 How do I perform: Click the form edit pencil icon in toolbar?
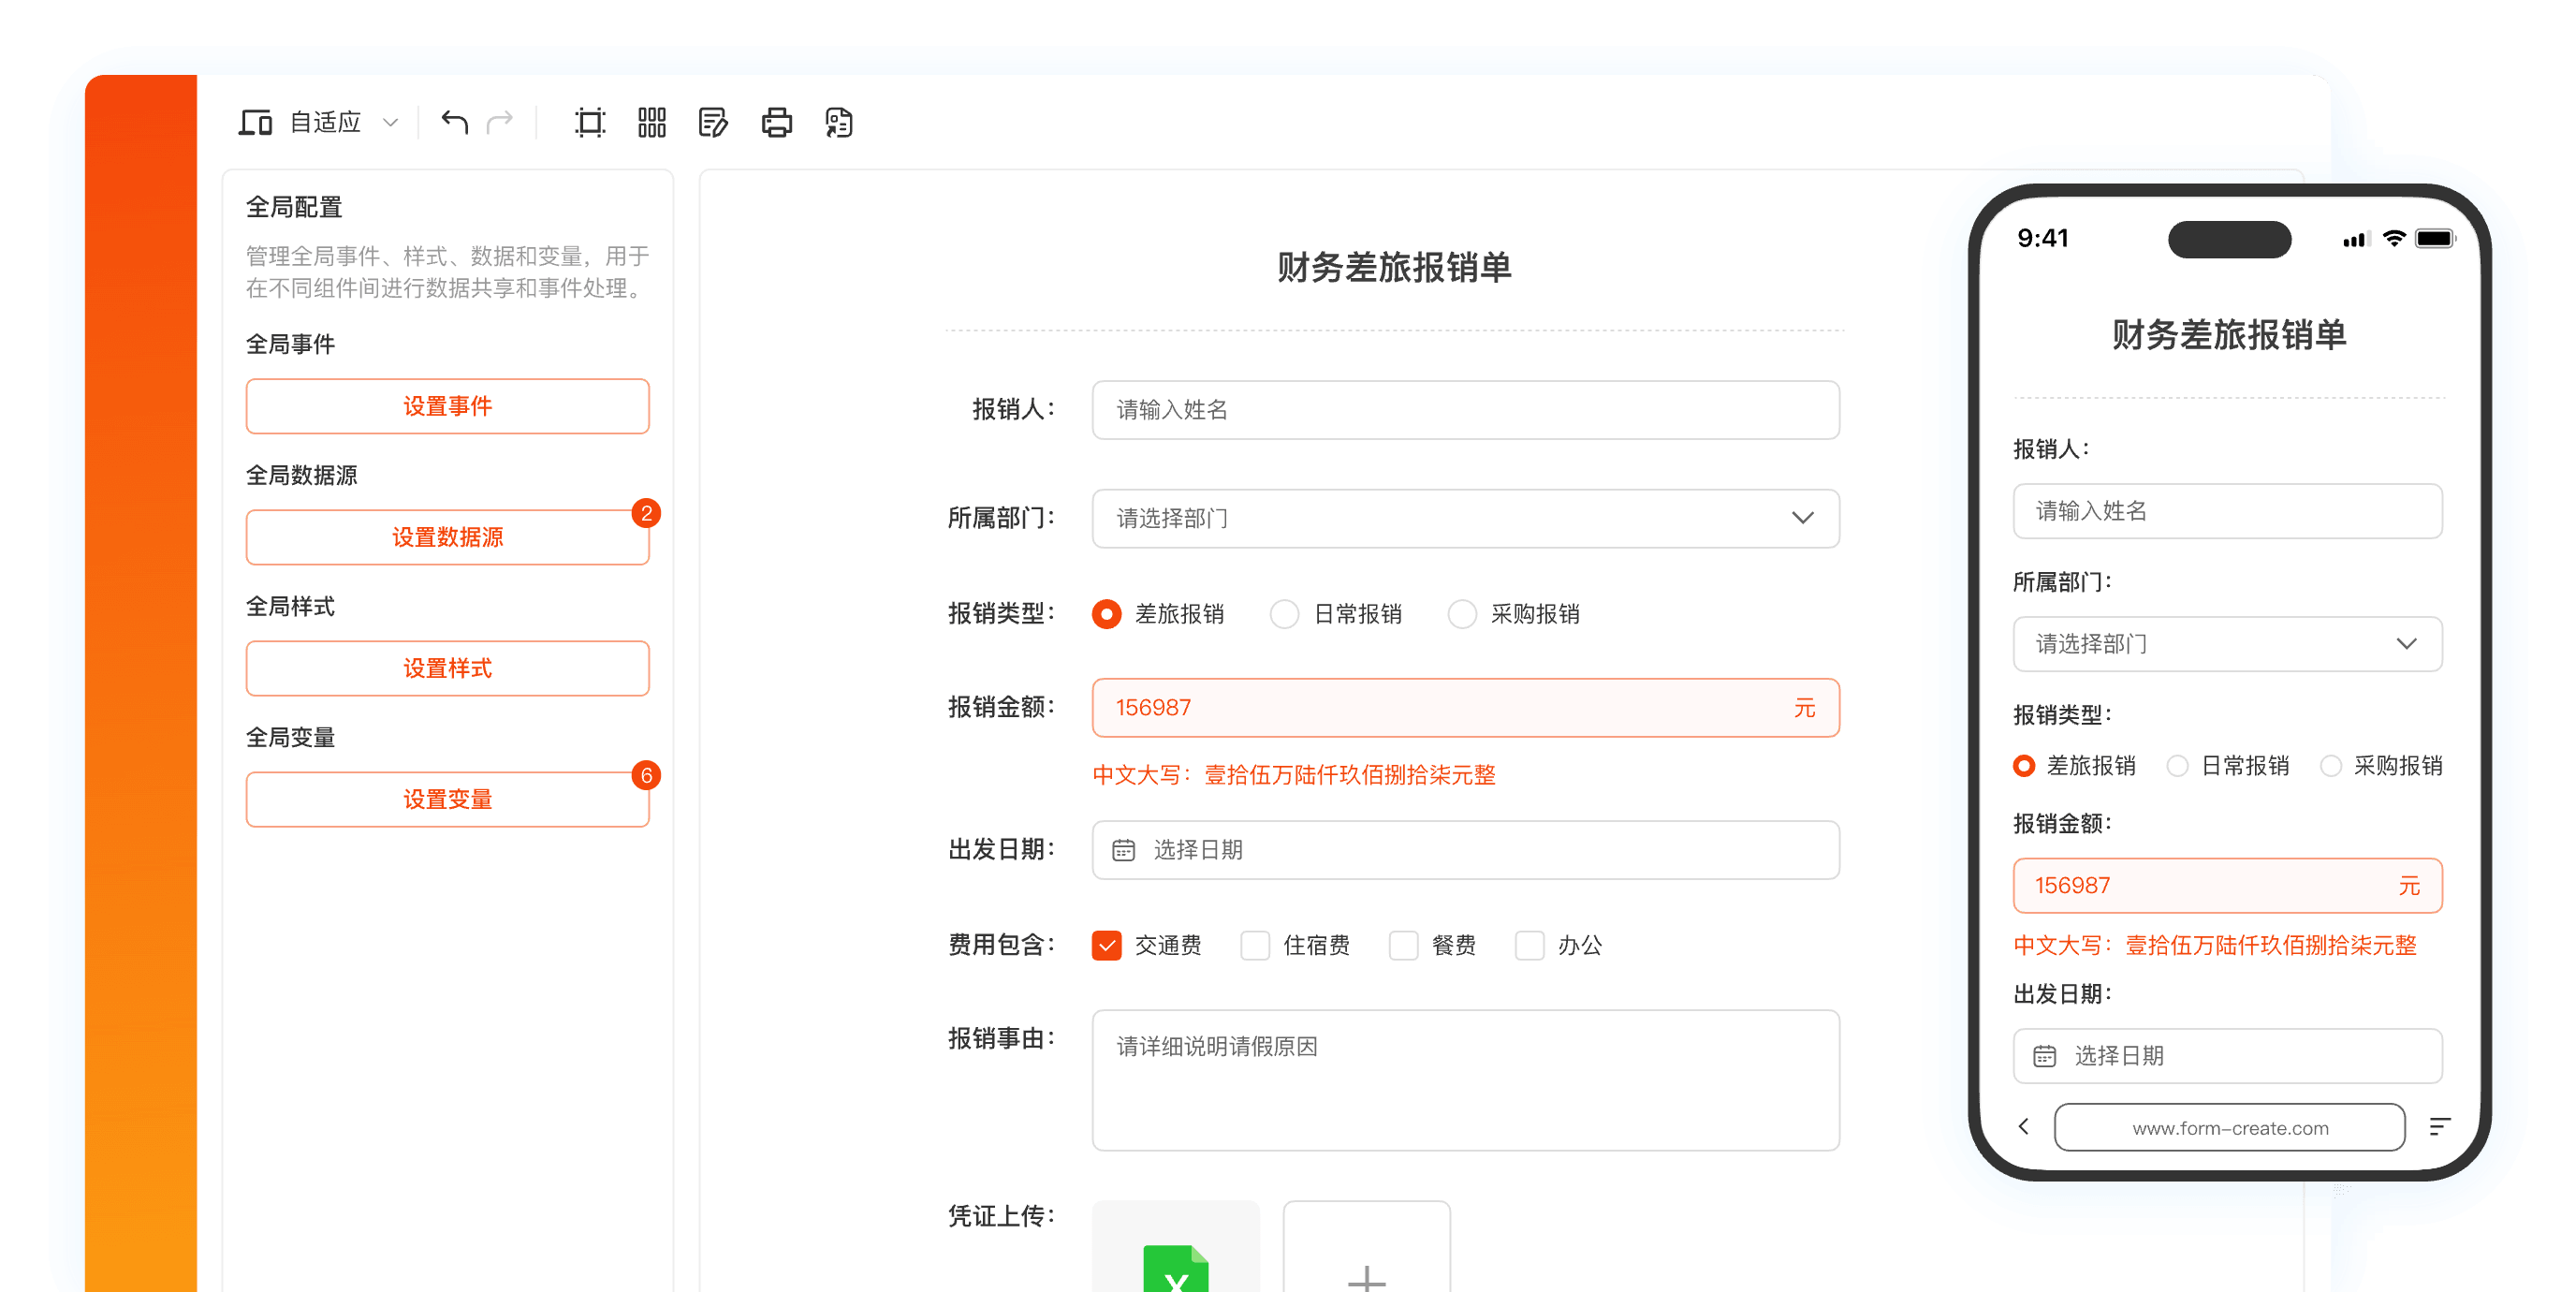714,122
